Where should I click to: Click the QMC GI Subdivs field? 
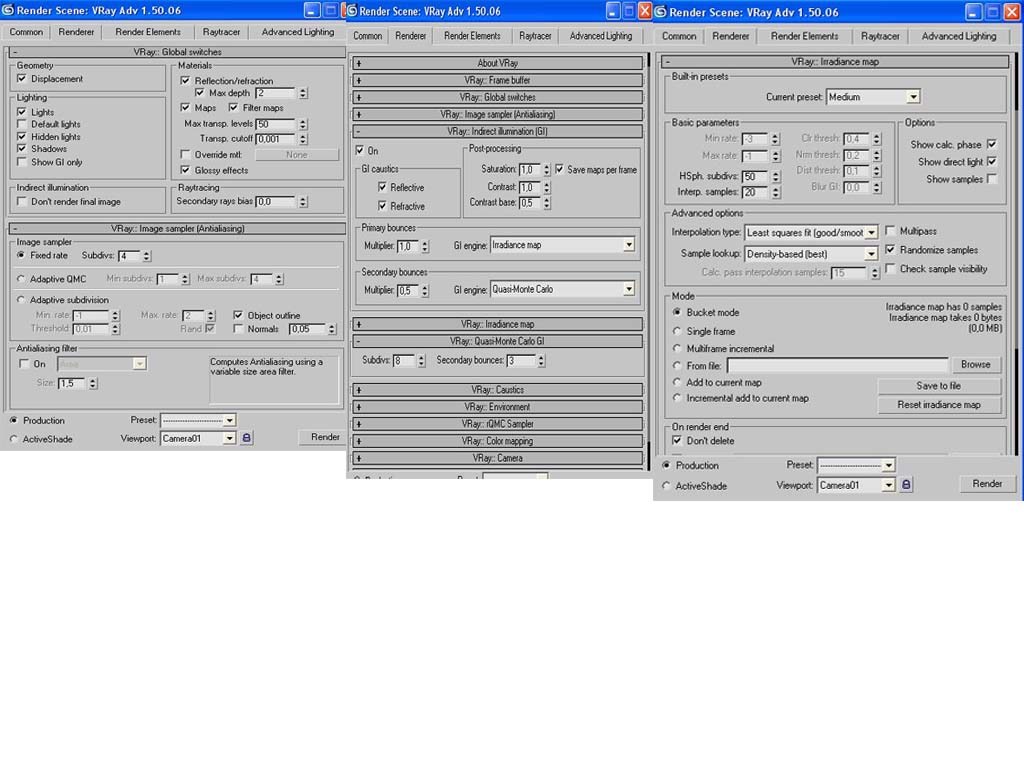click(404, 360)
